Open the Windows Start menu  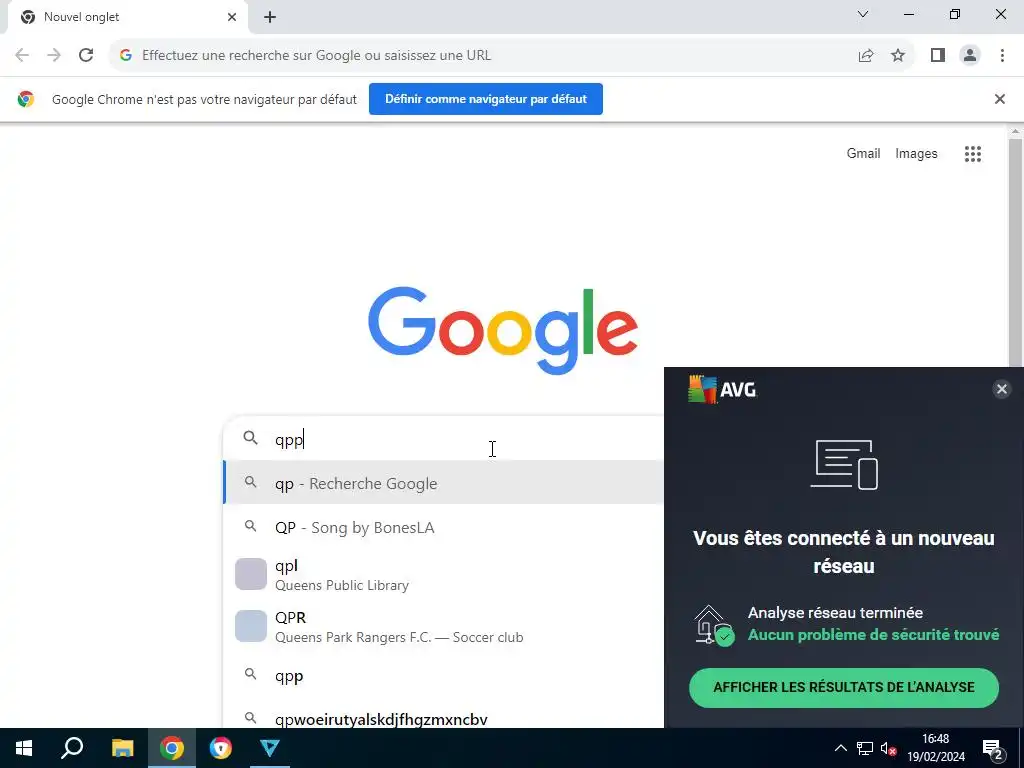(24, 748)
